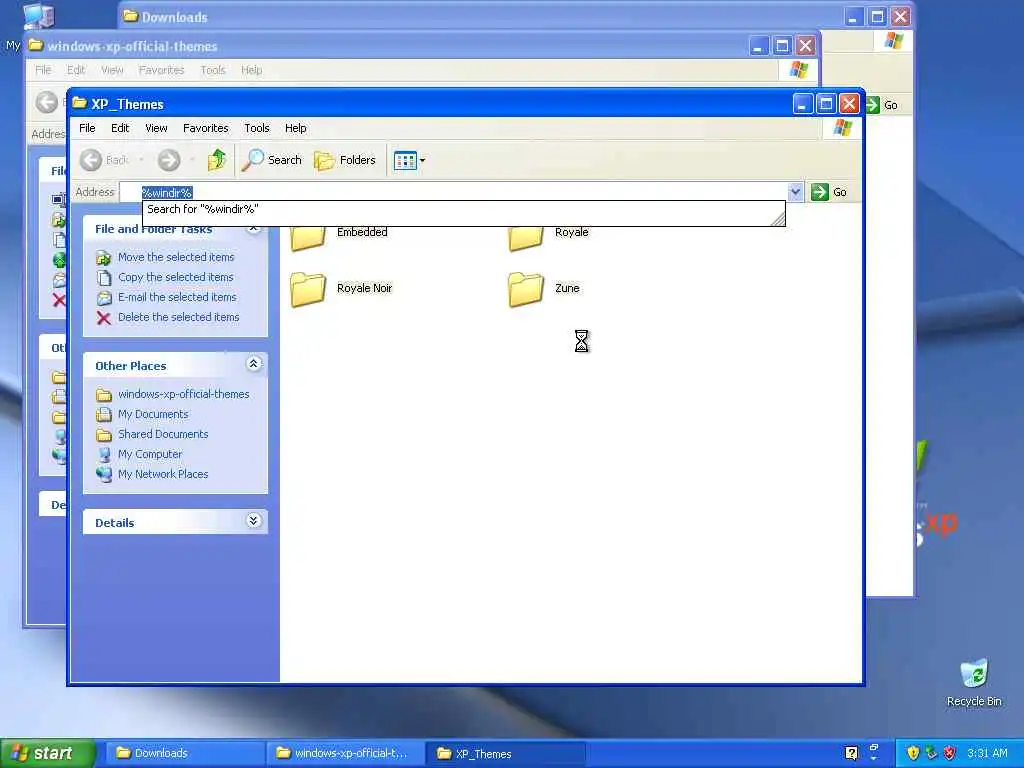Select the Zune folder icon
1024x768 pixels.
[526, 289]
